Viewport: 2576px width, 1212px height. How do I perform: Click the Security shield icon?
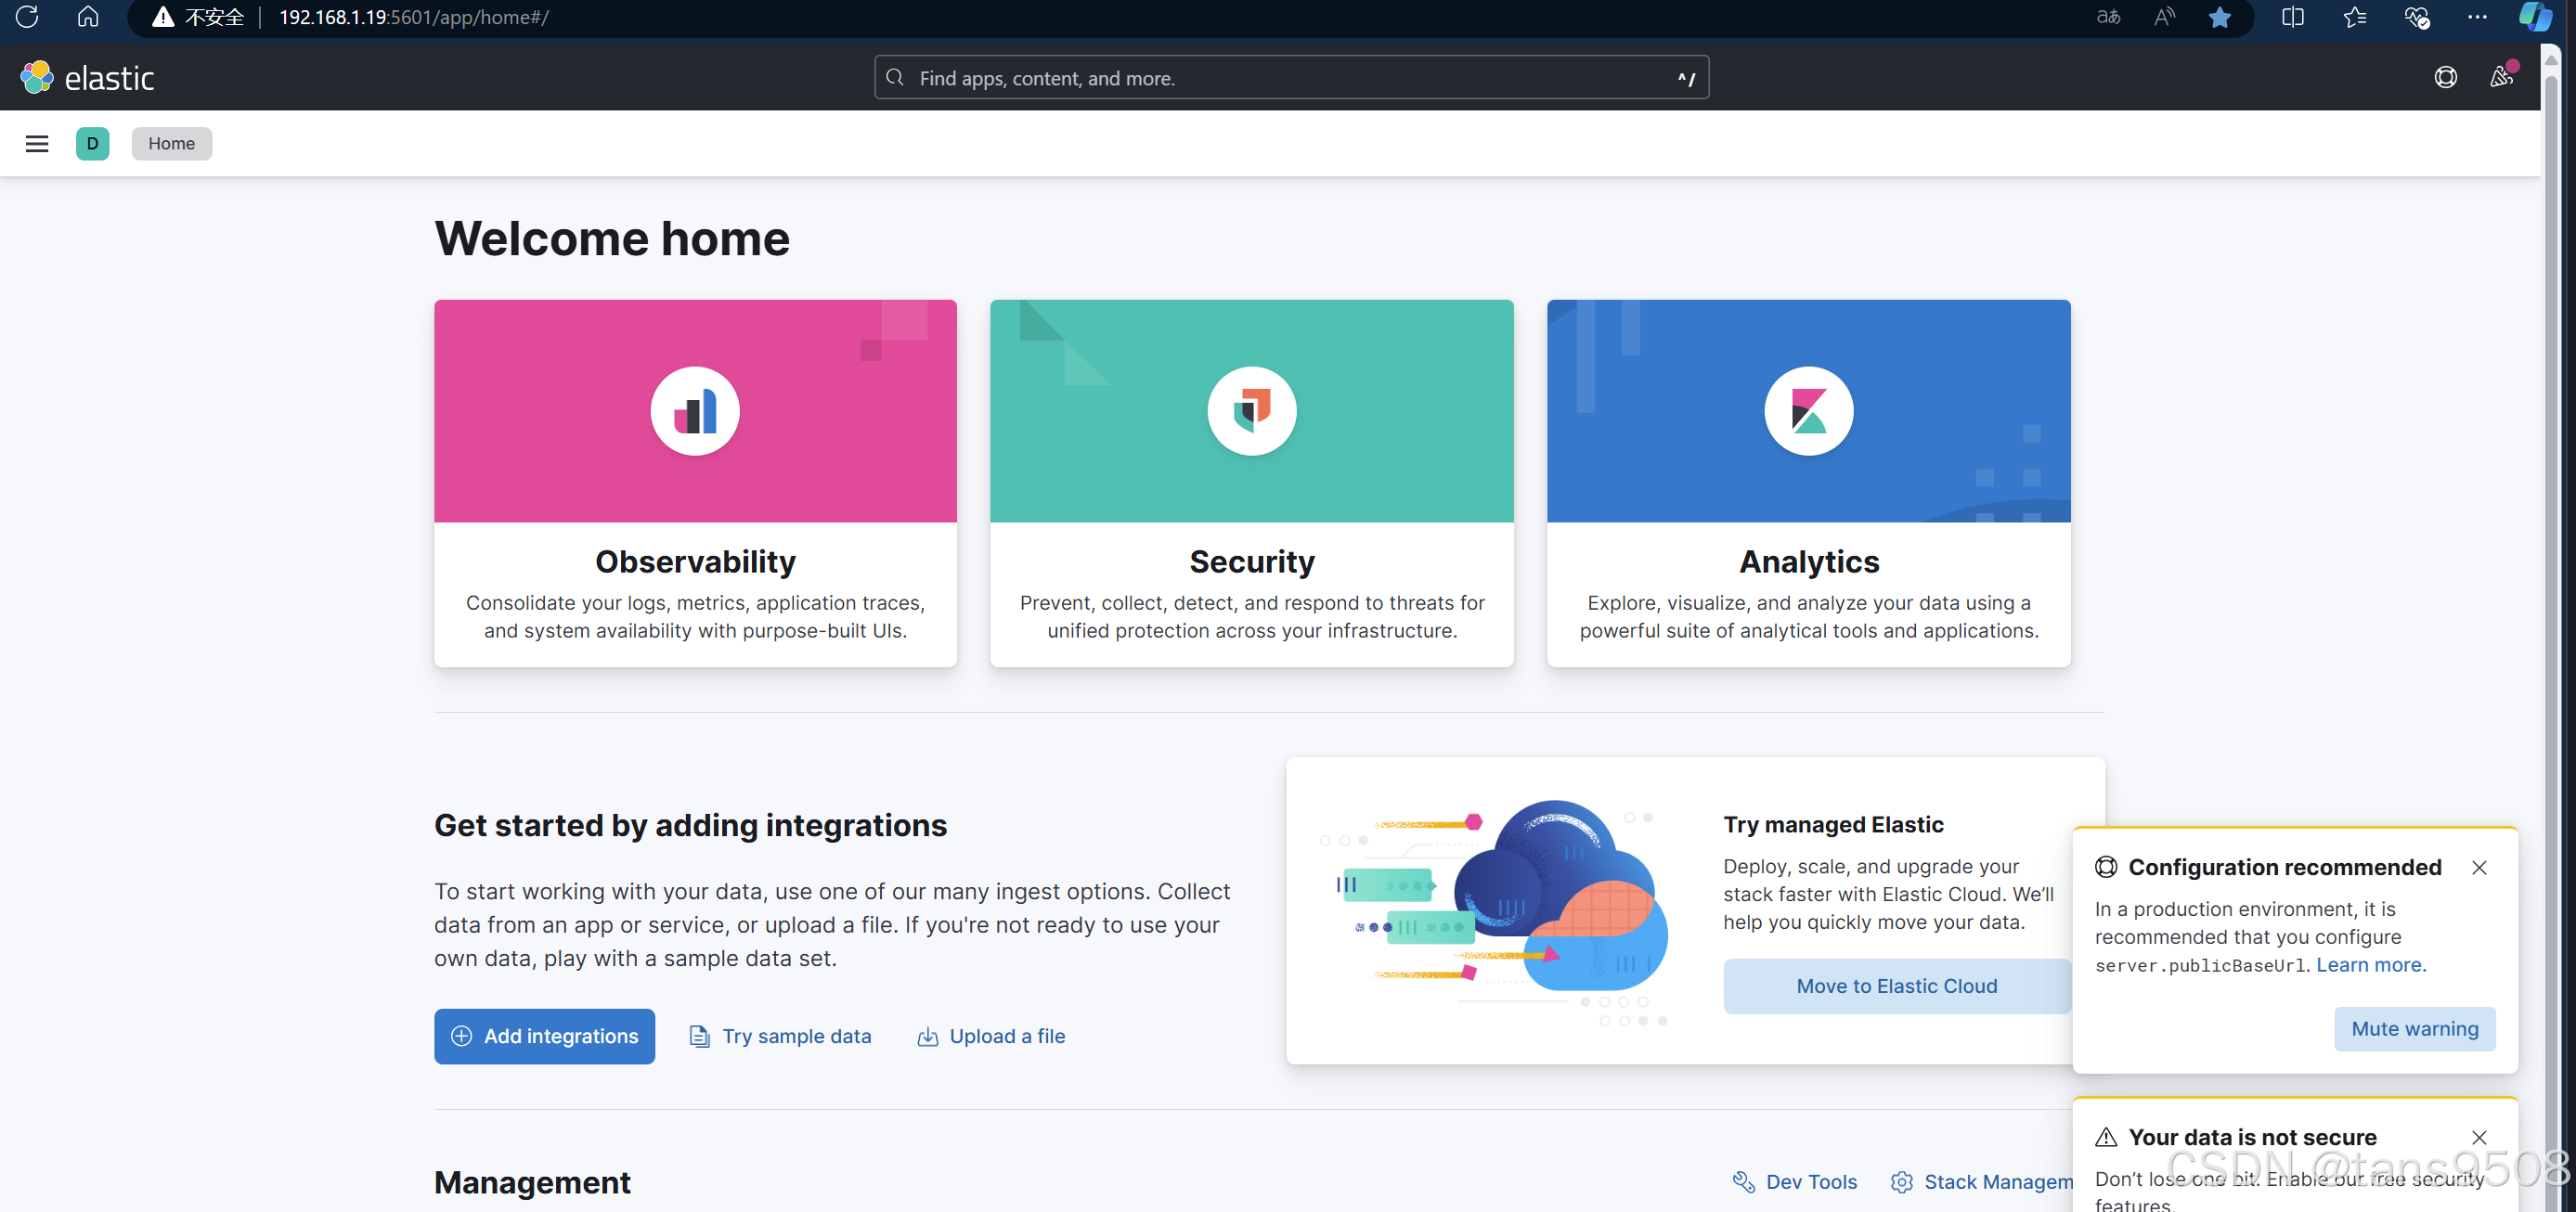tap(1251, 411)
